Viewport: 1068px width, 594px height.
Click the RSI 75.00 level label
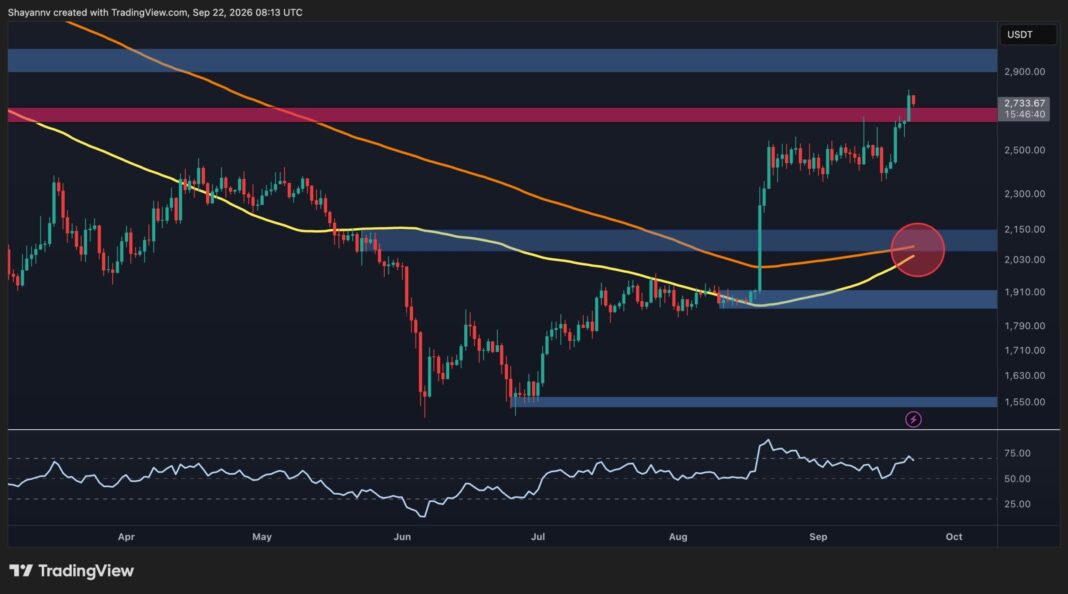pyautogui.click(x=1017, y=453)
